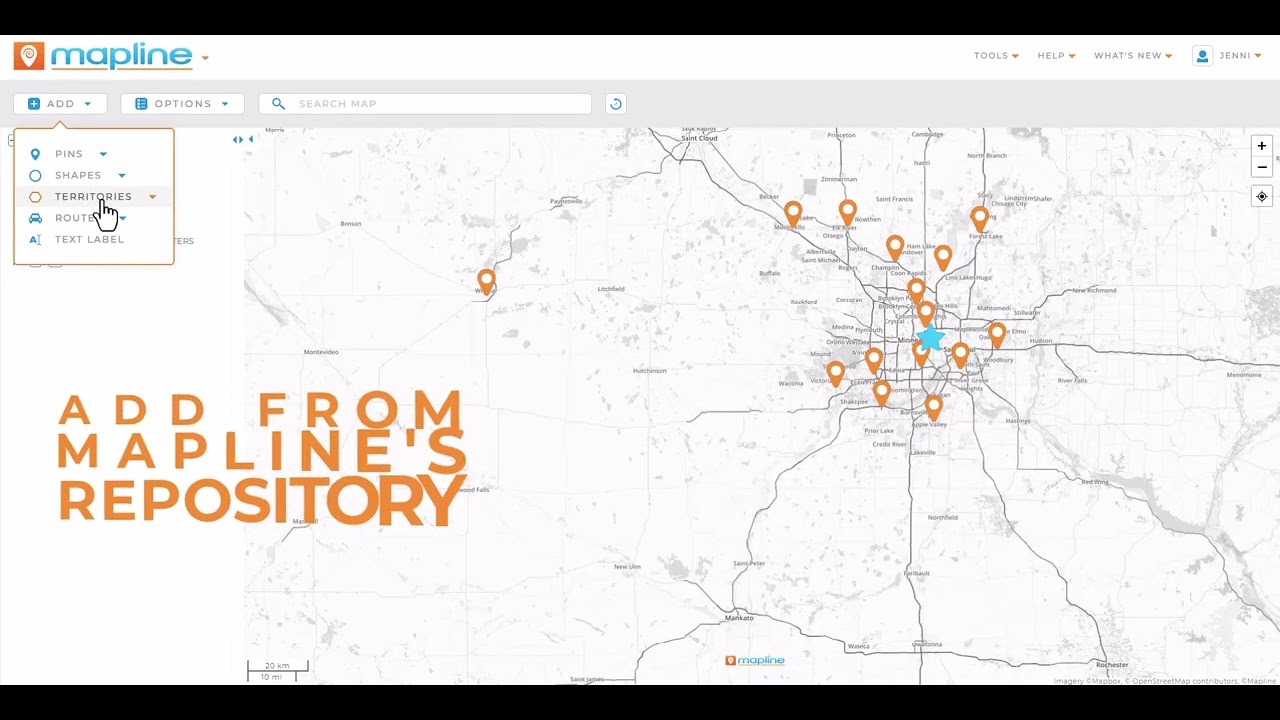Click the Mapline logo
This screenshot has width=1280, height=720.
(x=103, y=56)
